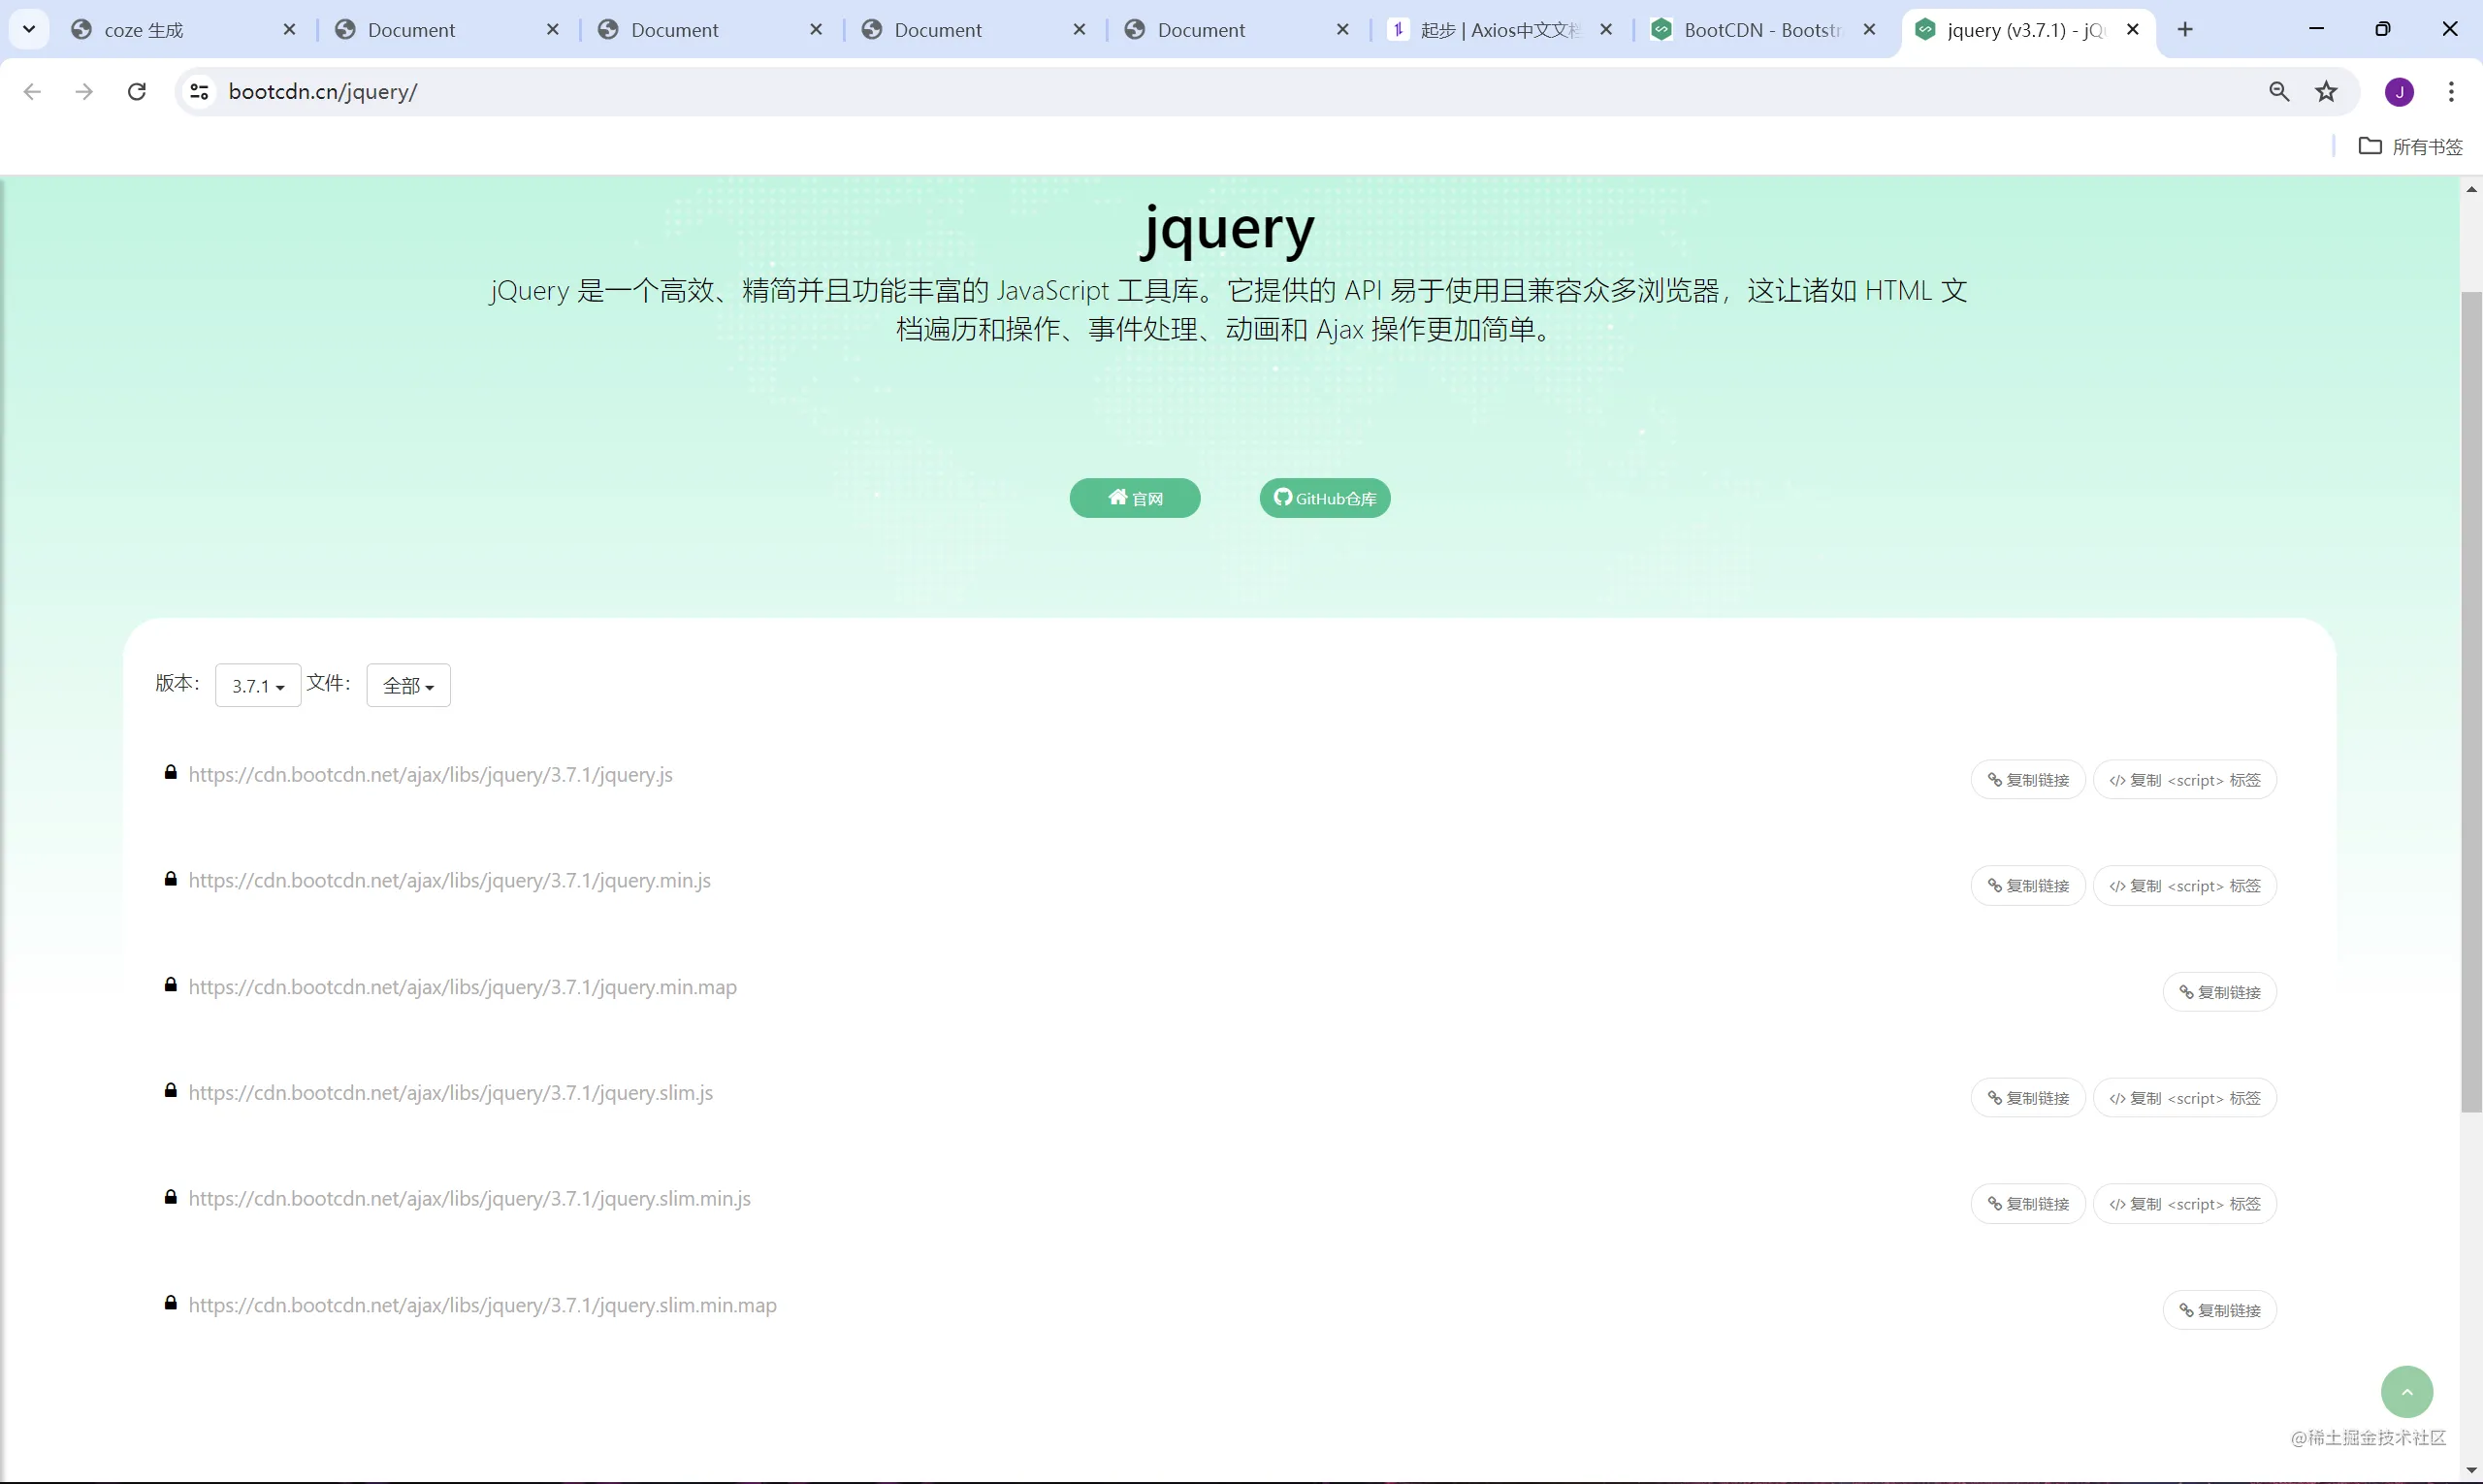Click the lock icon beside jquery.min.map URL
The image size is (2483, 1484).
coord(171,985)
